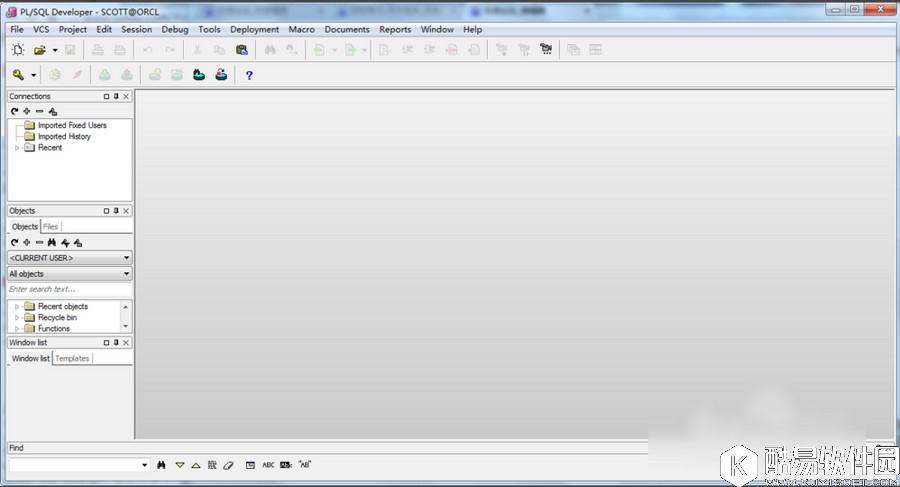Select the Imported Fixed Users folder
900x487 pixels.
pos(72,125)
